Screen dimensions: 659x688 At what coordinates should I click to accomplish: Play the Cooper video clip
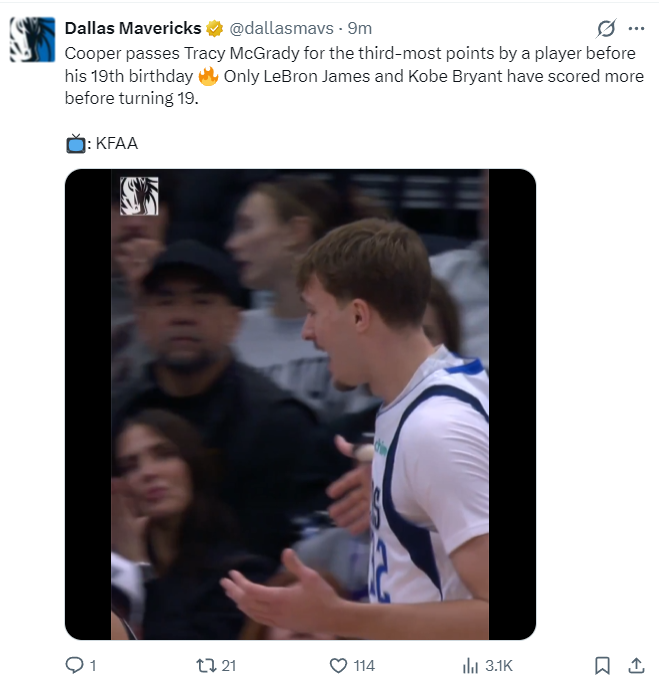pos(300,404)
